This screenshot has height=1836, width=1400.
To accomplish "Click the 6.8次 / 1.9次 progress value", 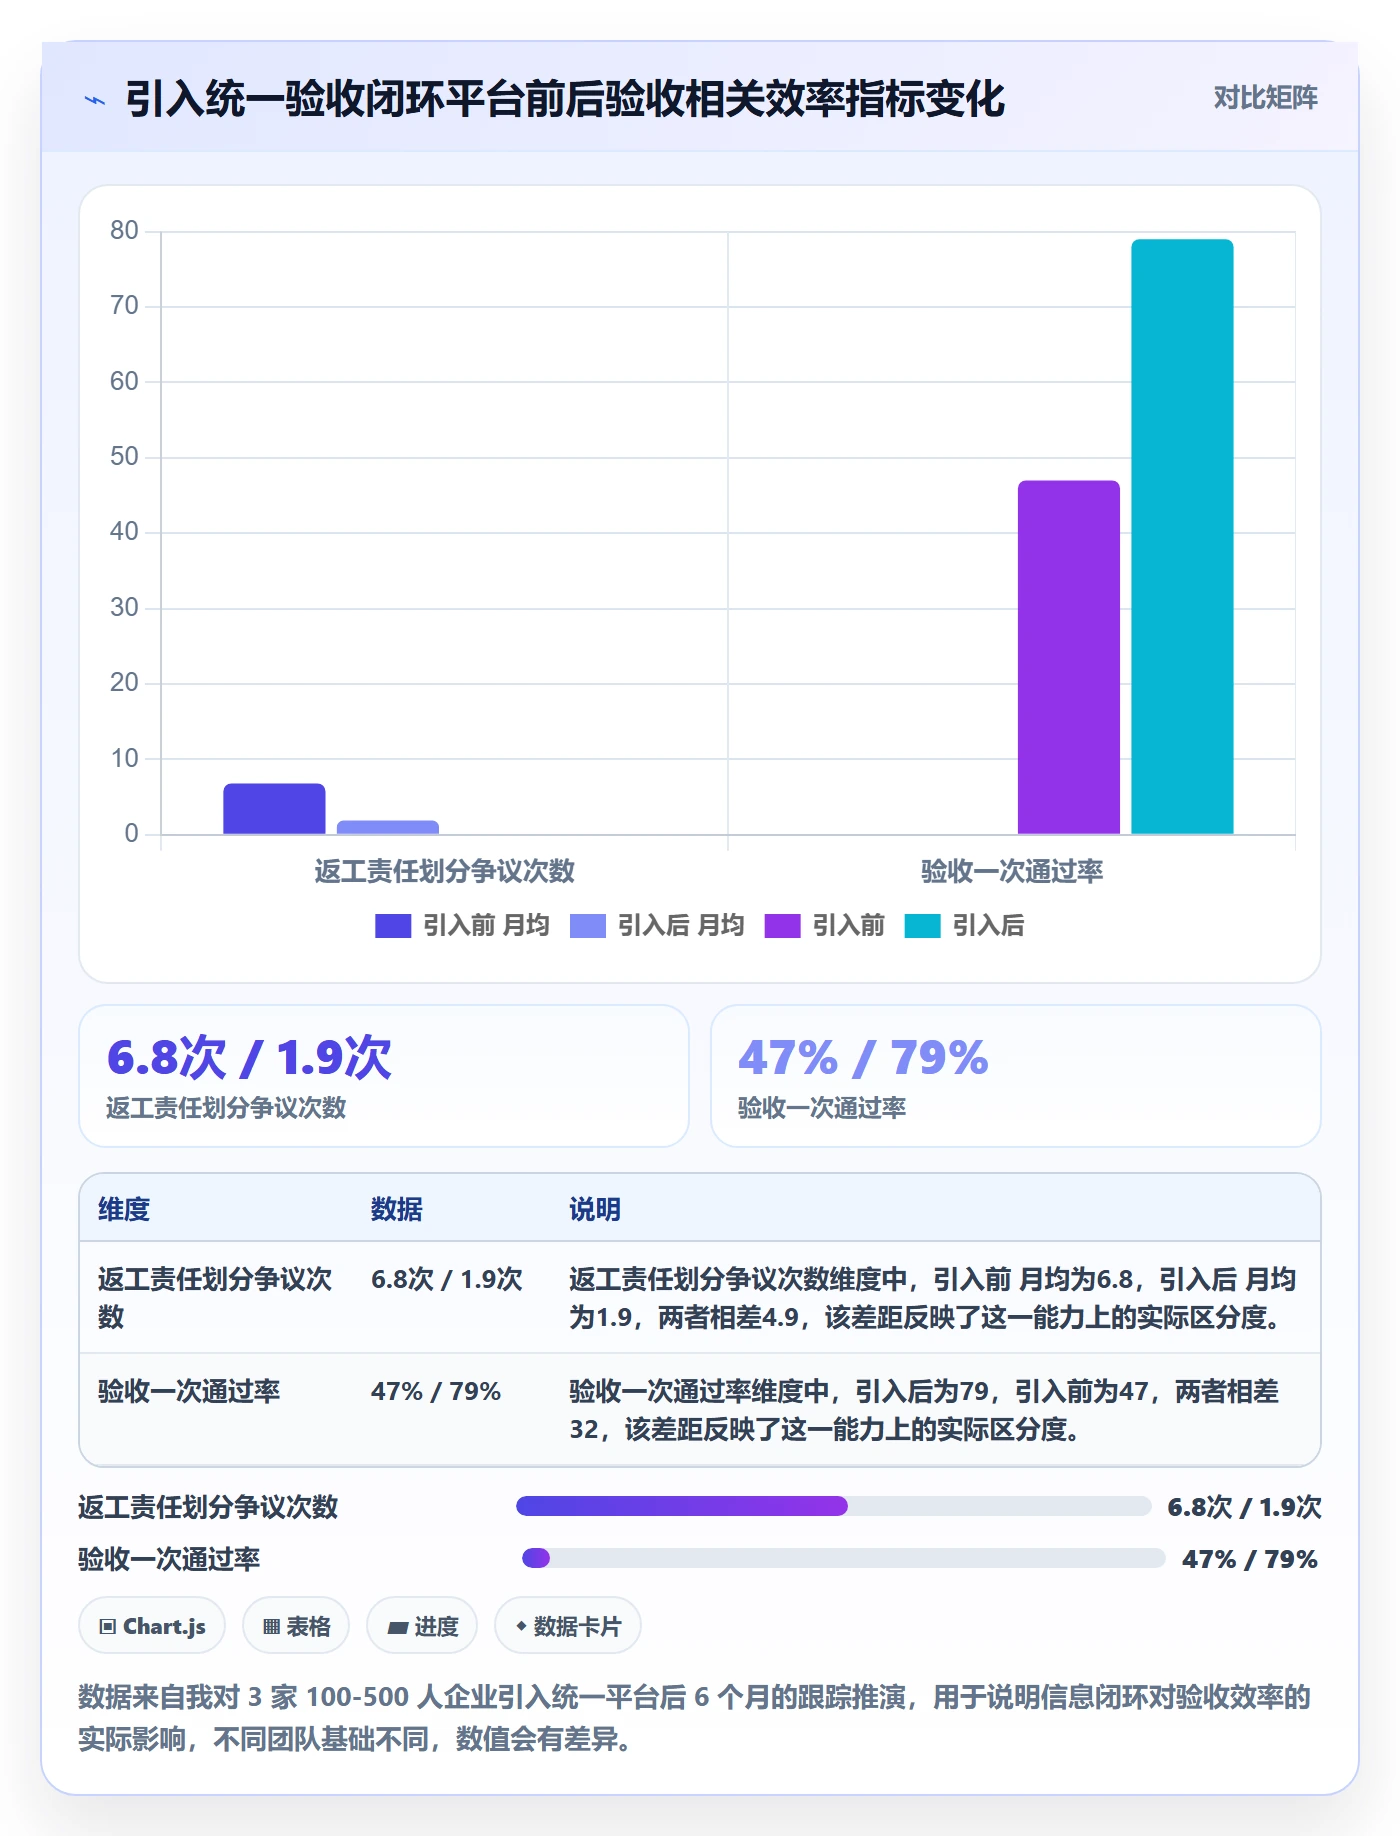I will point(1244,1507).
